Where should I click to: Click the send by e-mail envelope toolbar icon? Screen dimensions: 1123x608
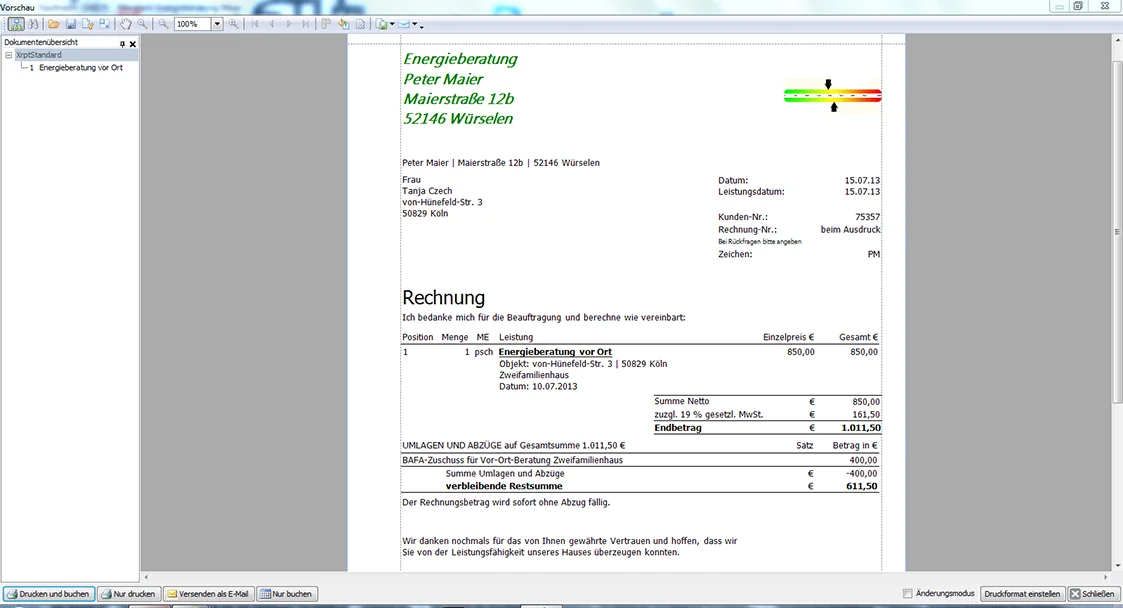[x=404, y=24]
